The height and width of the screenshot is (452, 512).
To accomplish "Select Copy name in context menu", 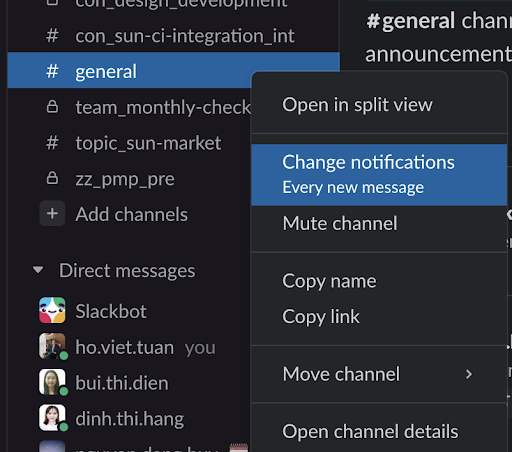I will (379, 281).
